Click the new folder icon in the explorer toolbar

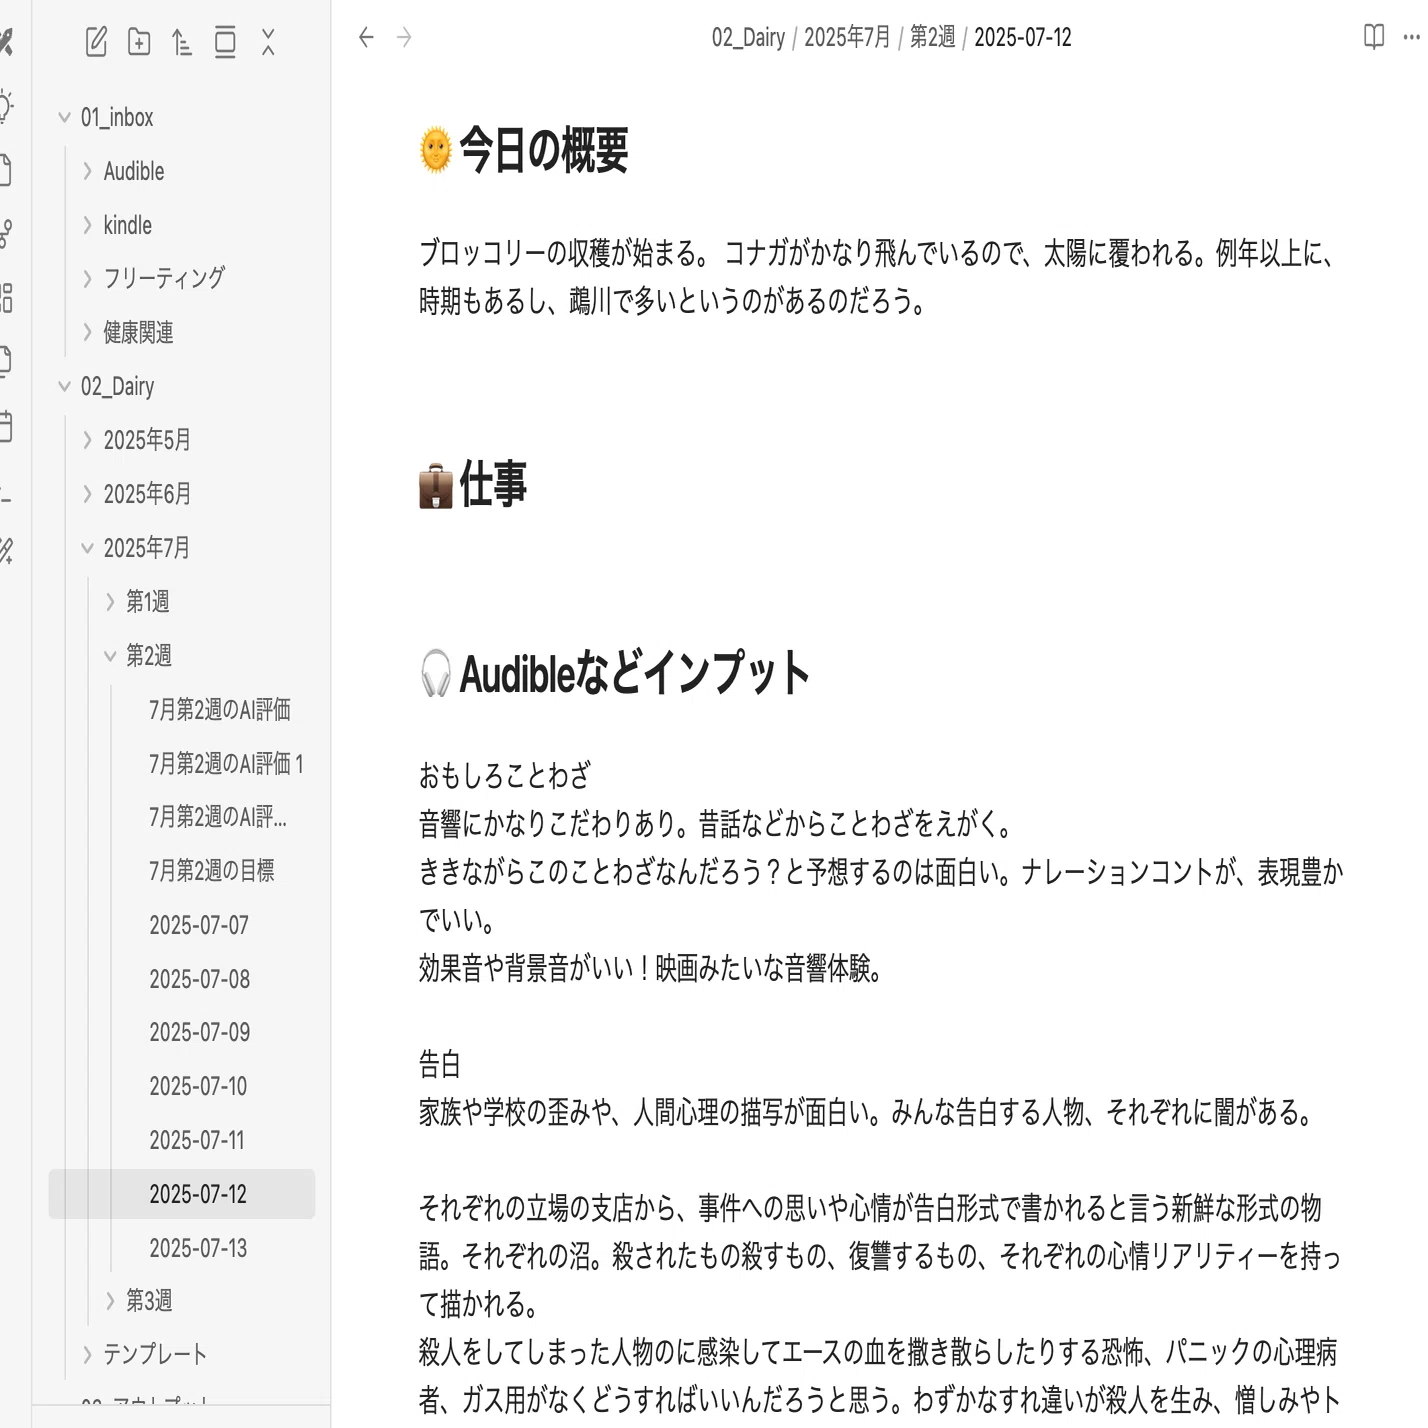[x=139, y=42]
